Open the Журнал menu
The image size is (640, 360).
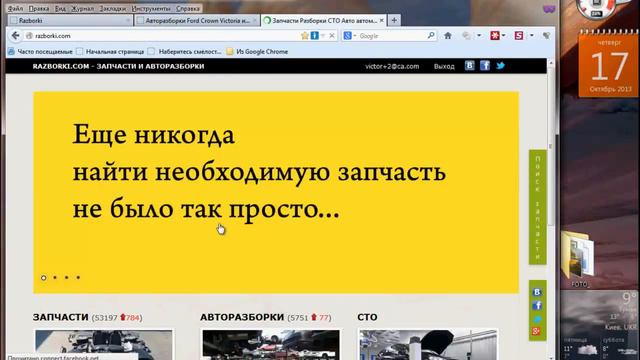coord(82,8)
